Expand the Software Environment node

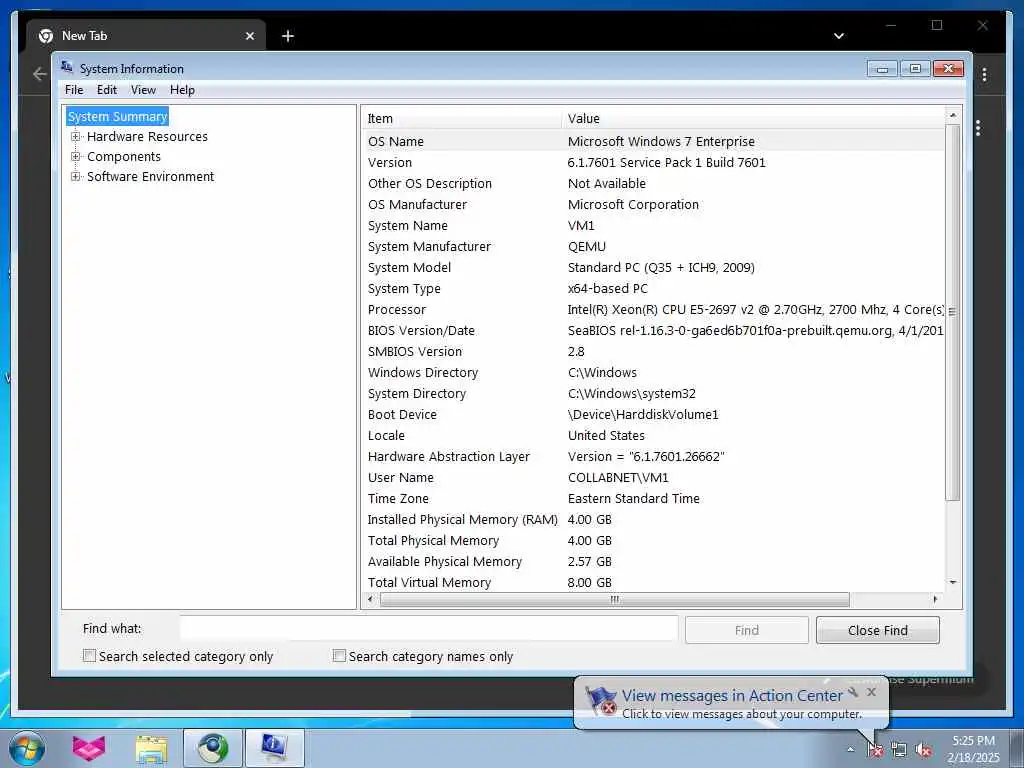pyautogui.click(x=76, y=176)
